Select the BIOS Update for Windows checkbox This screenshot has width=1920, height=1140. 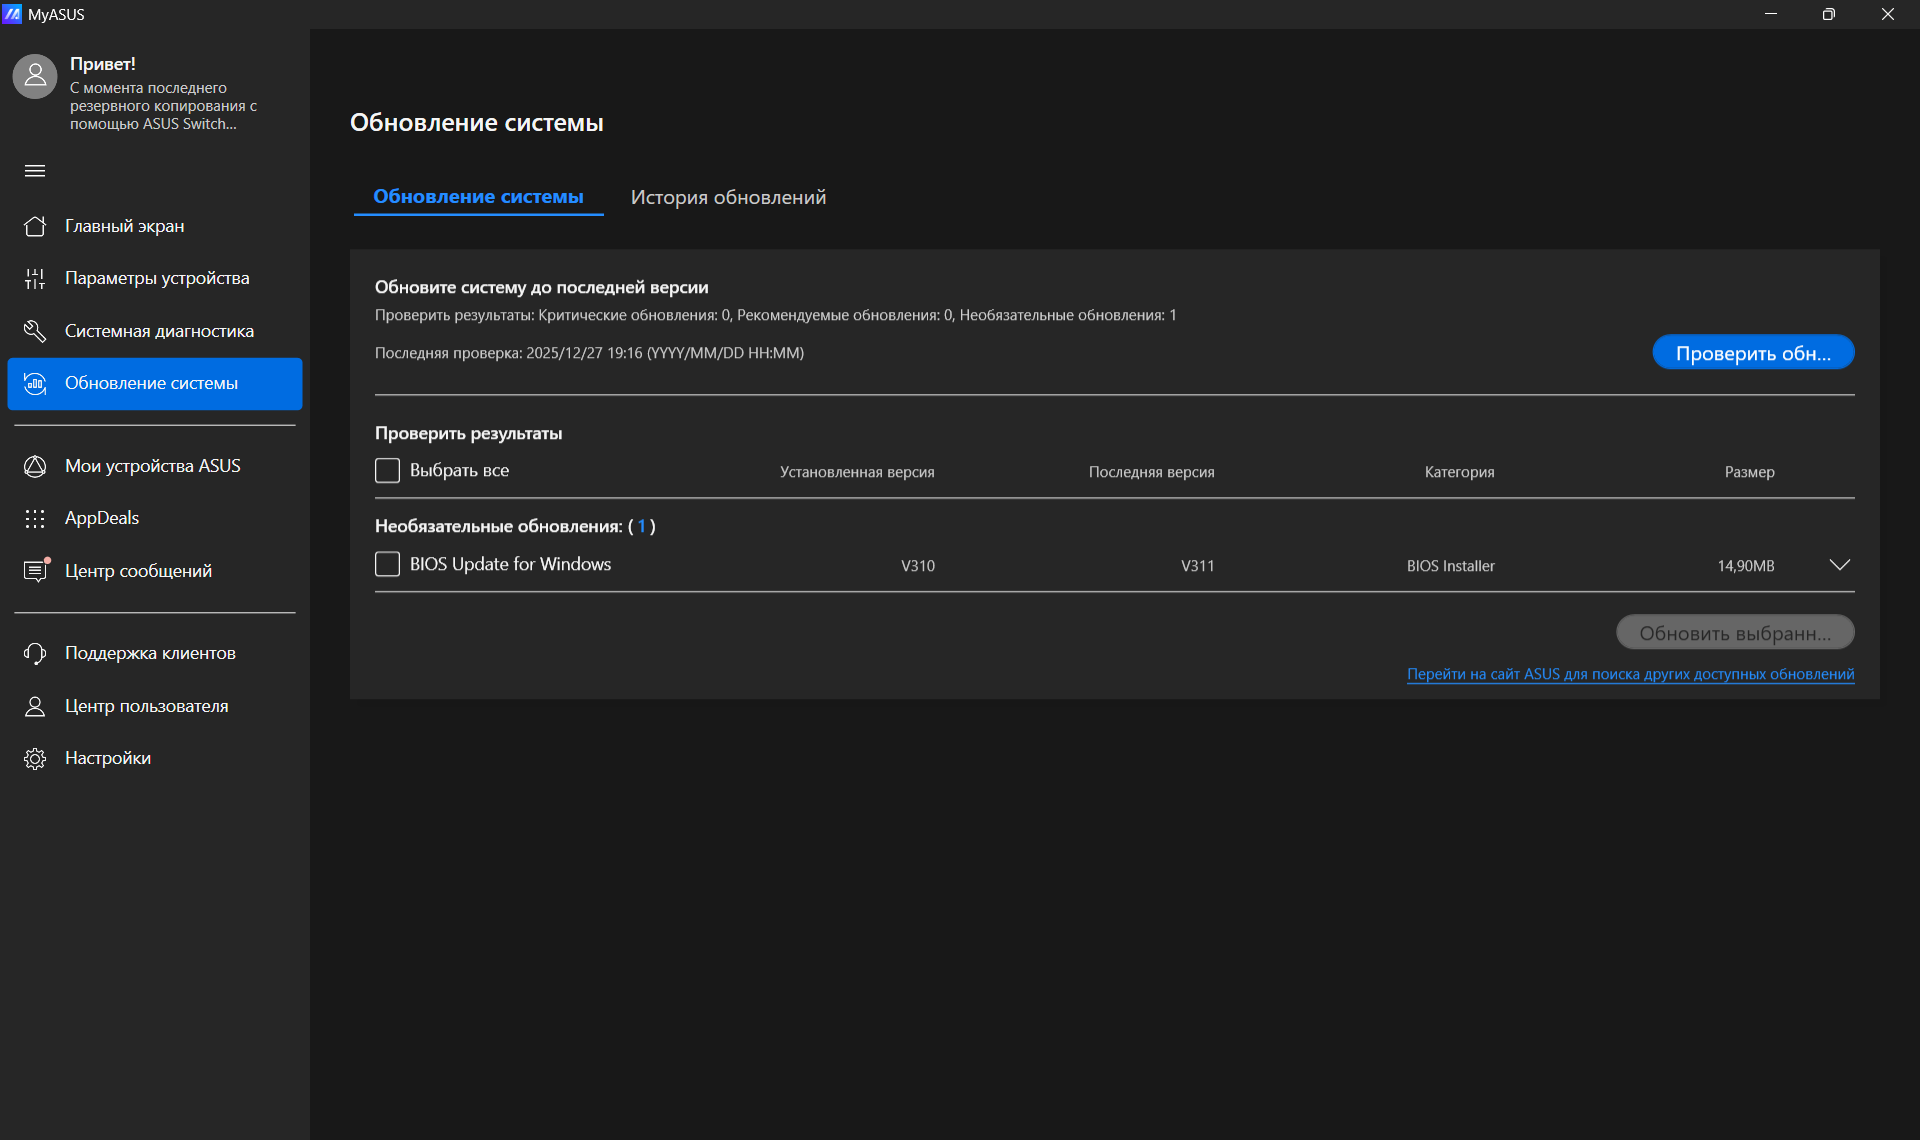pyautogui.click(x=387, y=564)
